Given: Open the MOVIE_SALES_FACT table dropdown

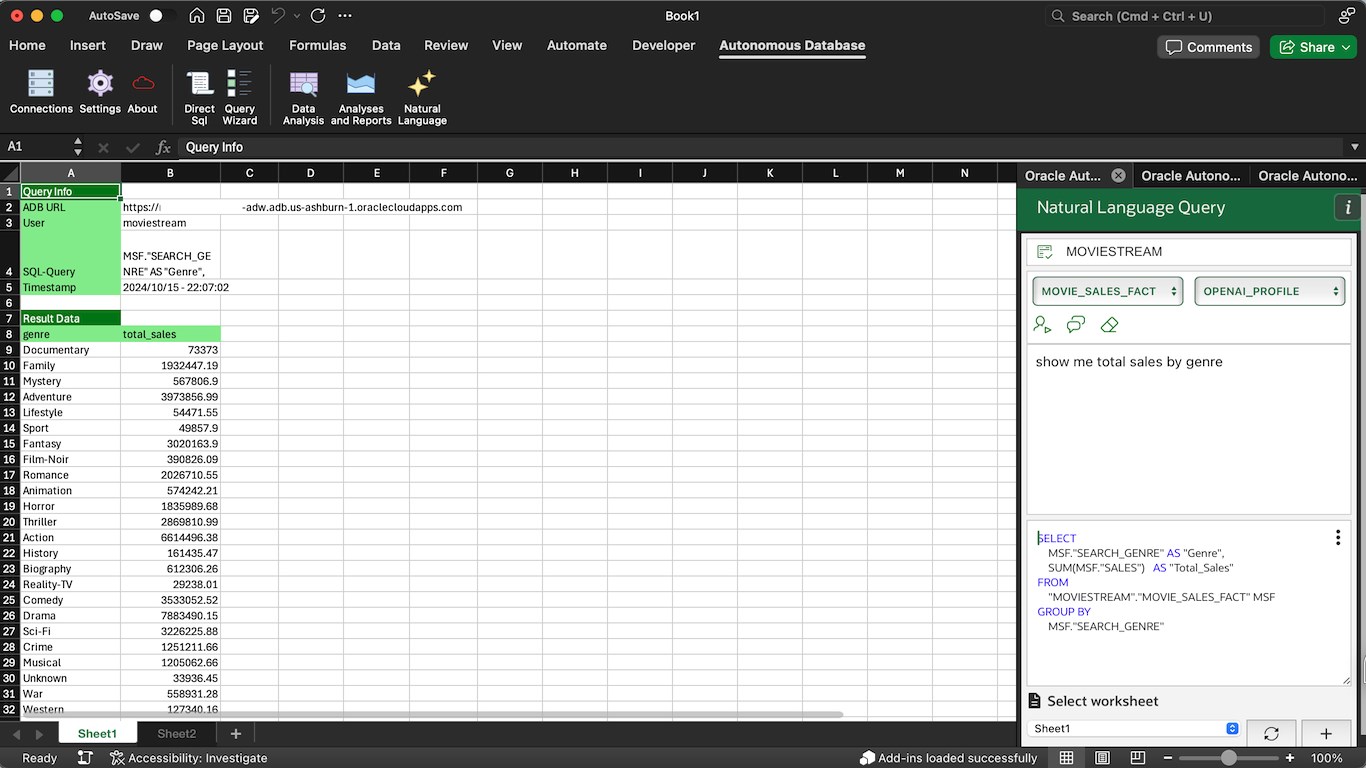Looking at the screenshot, I should [1108, 291].
